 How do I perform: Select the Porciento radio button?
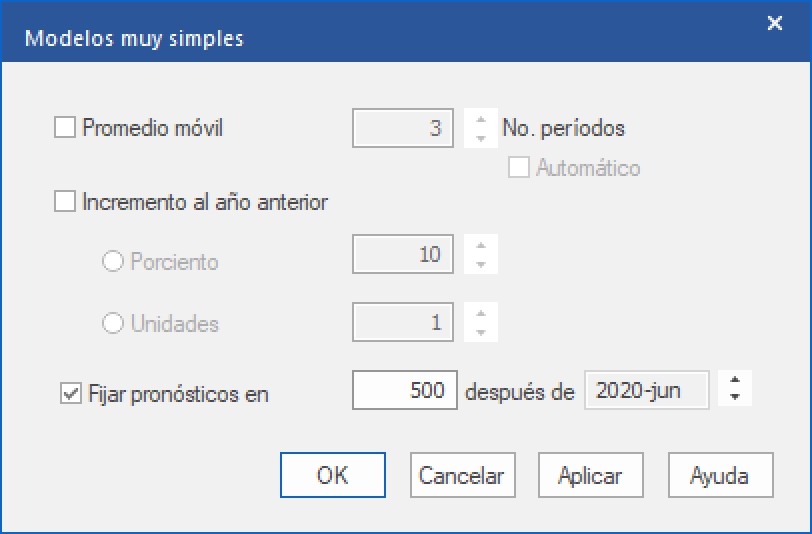coord(114,263)
